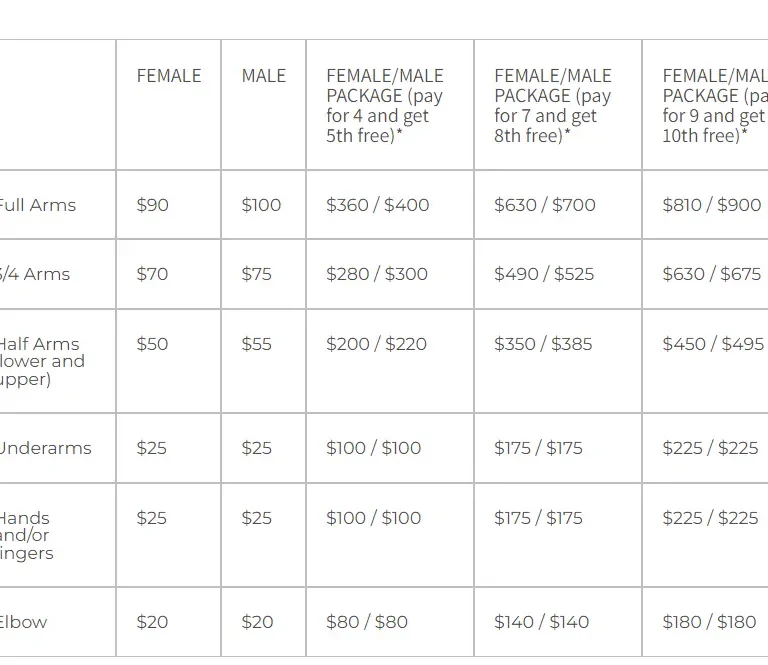Select the $80 / $80 Elbow package
Screen dimensions: 768x665
coord(367,622)
